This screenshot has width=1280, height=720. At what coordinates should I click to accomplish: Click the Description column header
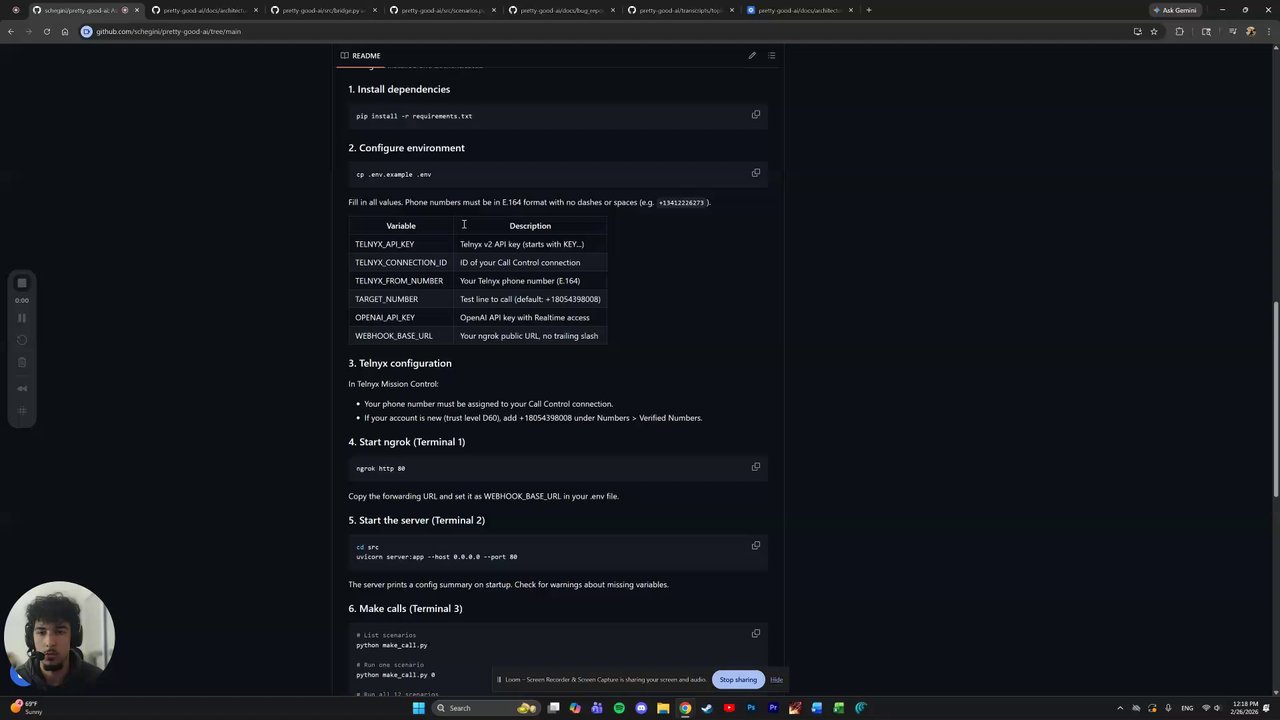pos(530,226)
